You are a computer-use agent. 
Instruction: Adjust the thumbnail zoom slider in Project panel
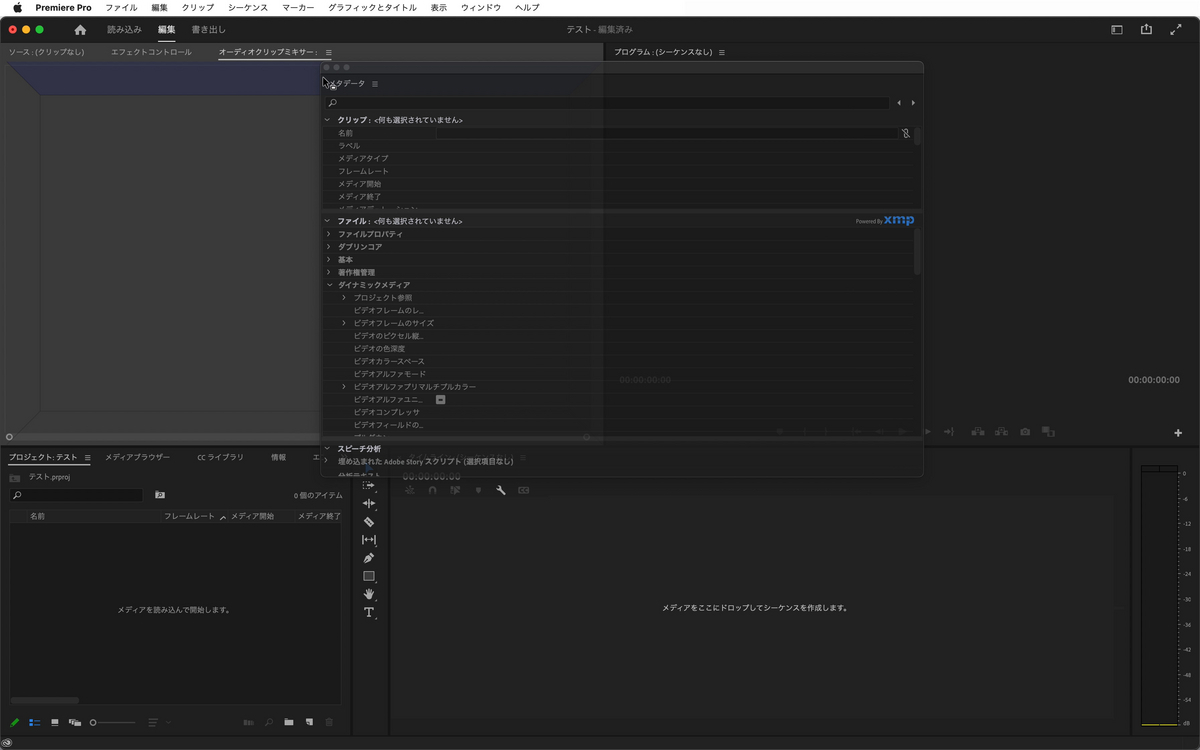click(112, 722)
